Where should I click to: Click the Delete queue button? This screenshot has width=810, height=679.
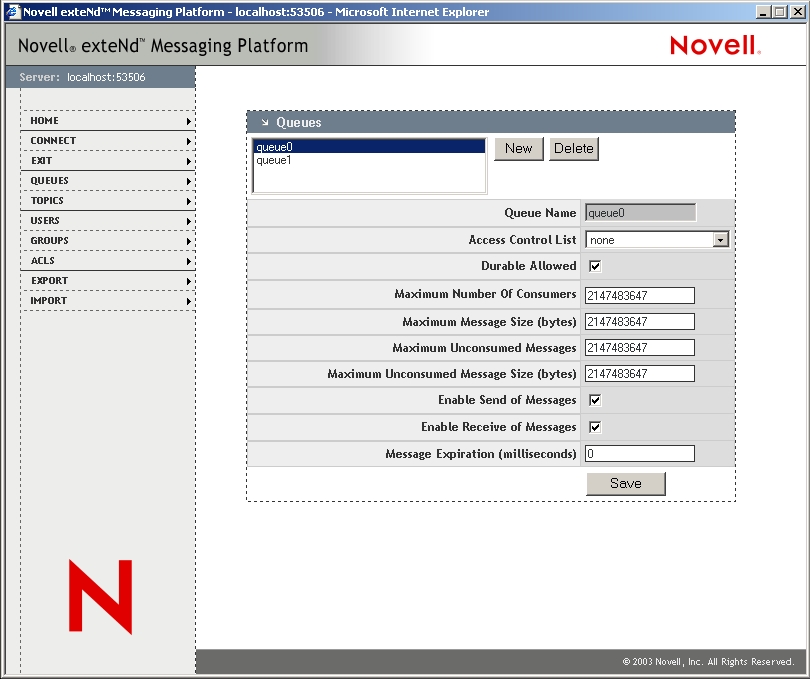tap(574, 149)
